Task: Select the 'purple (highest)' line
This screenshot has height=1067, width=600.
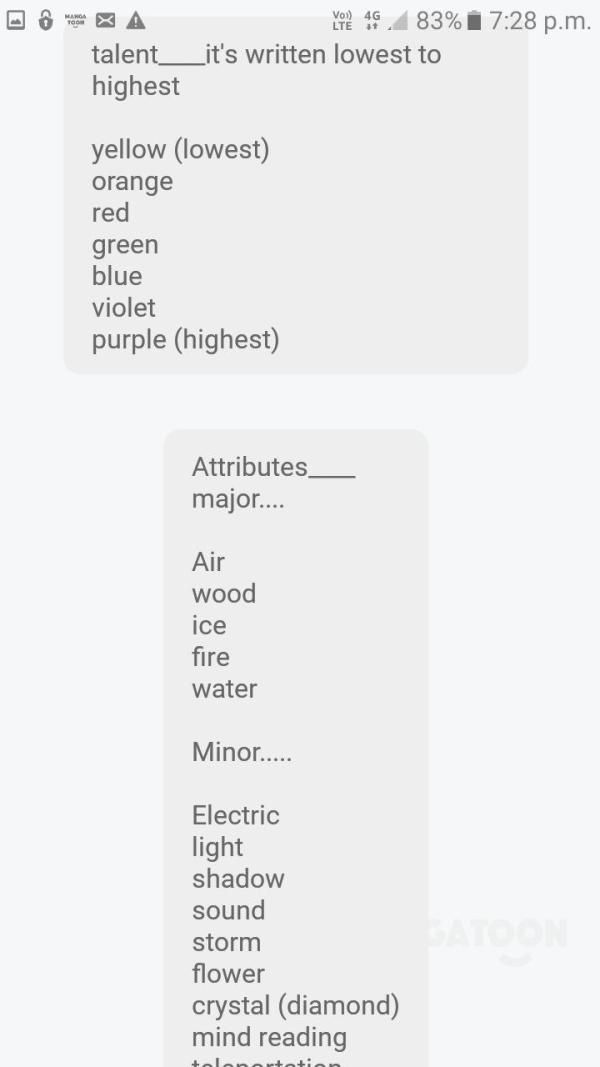Action: click(x=186, y=340)
